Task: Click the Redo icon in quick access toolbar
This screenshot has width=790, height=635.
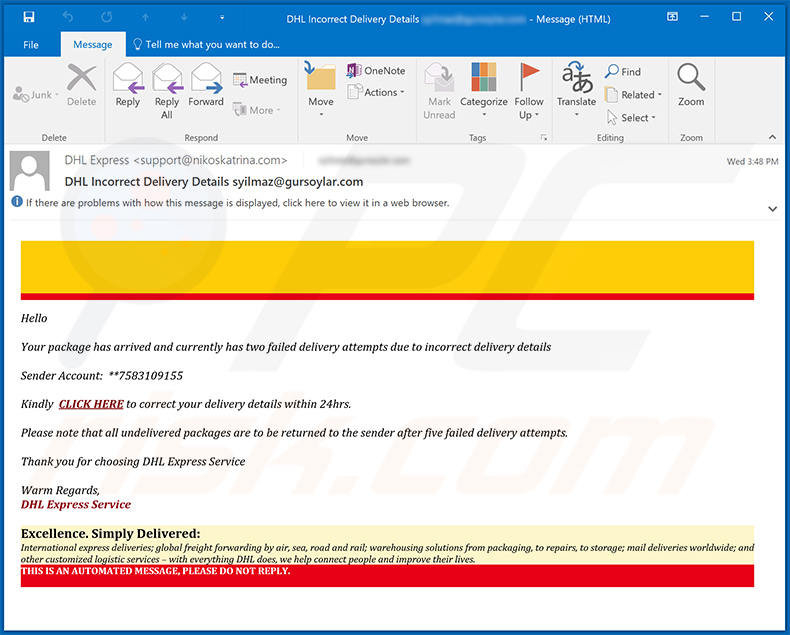Action: (106, 17)
